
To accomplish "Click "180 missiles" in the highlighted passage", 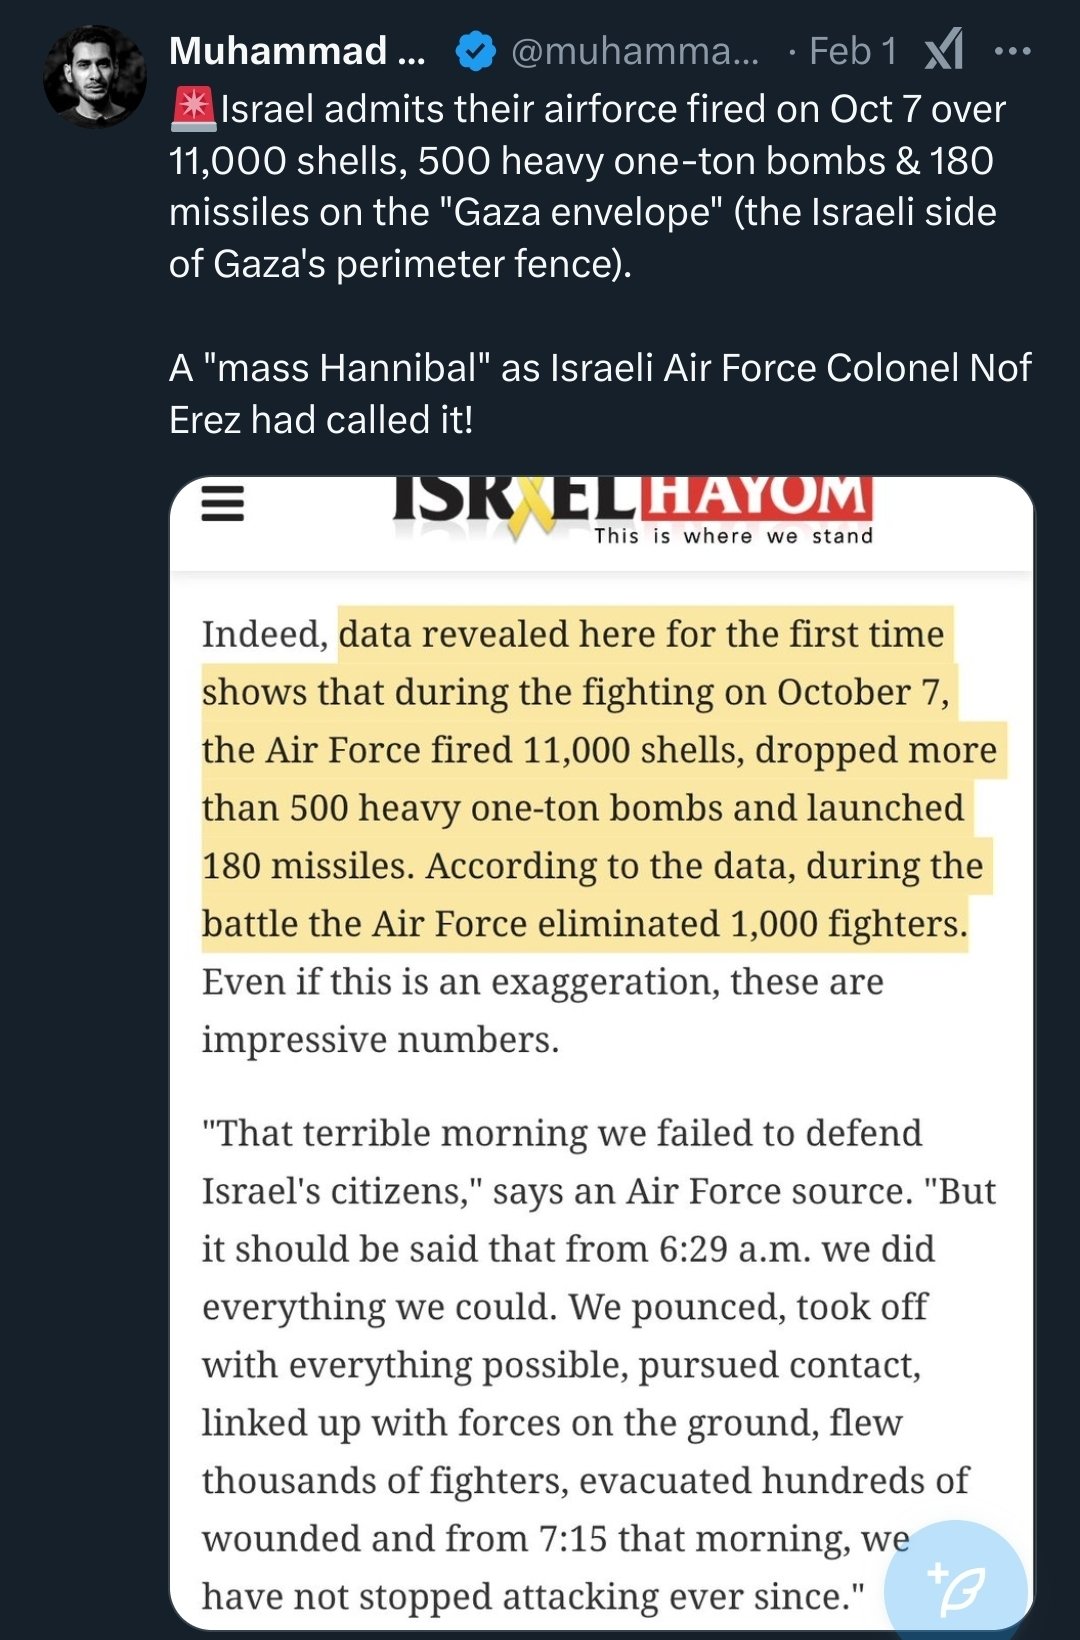I will click(x=306, y=866).
